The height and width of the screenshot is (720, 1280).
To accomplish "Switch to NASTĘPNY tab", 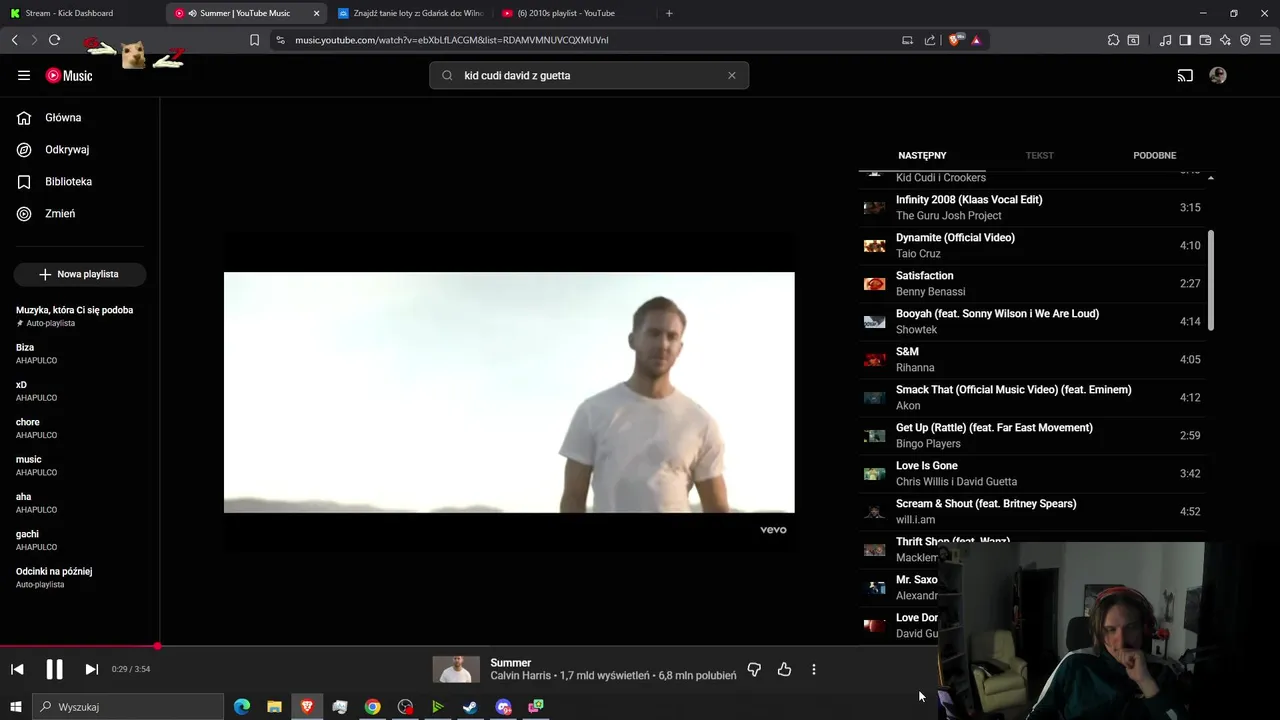I will tap(922, 155).
